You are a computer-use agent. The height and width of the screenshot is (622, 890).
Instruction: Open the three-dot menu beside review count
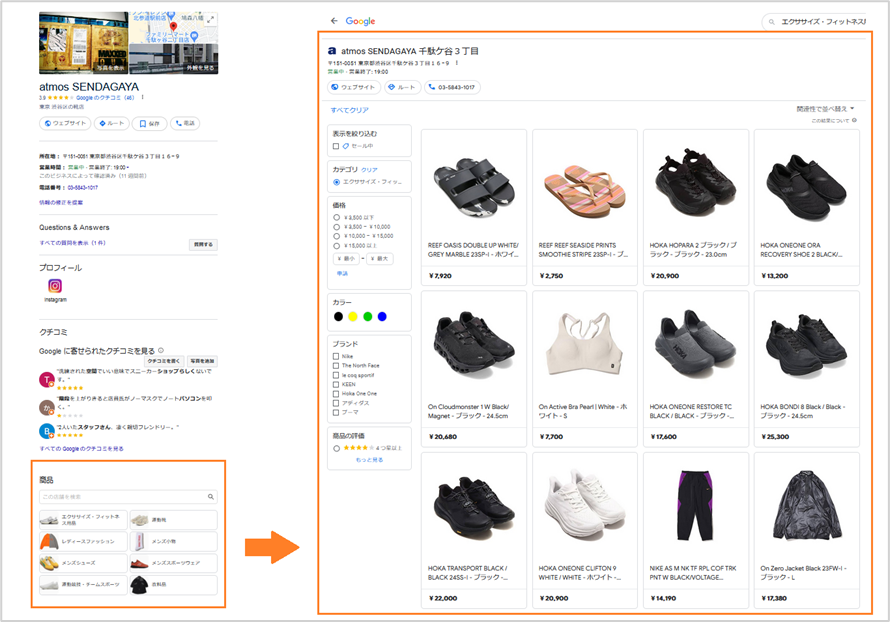coord(142,98)
